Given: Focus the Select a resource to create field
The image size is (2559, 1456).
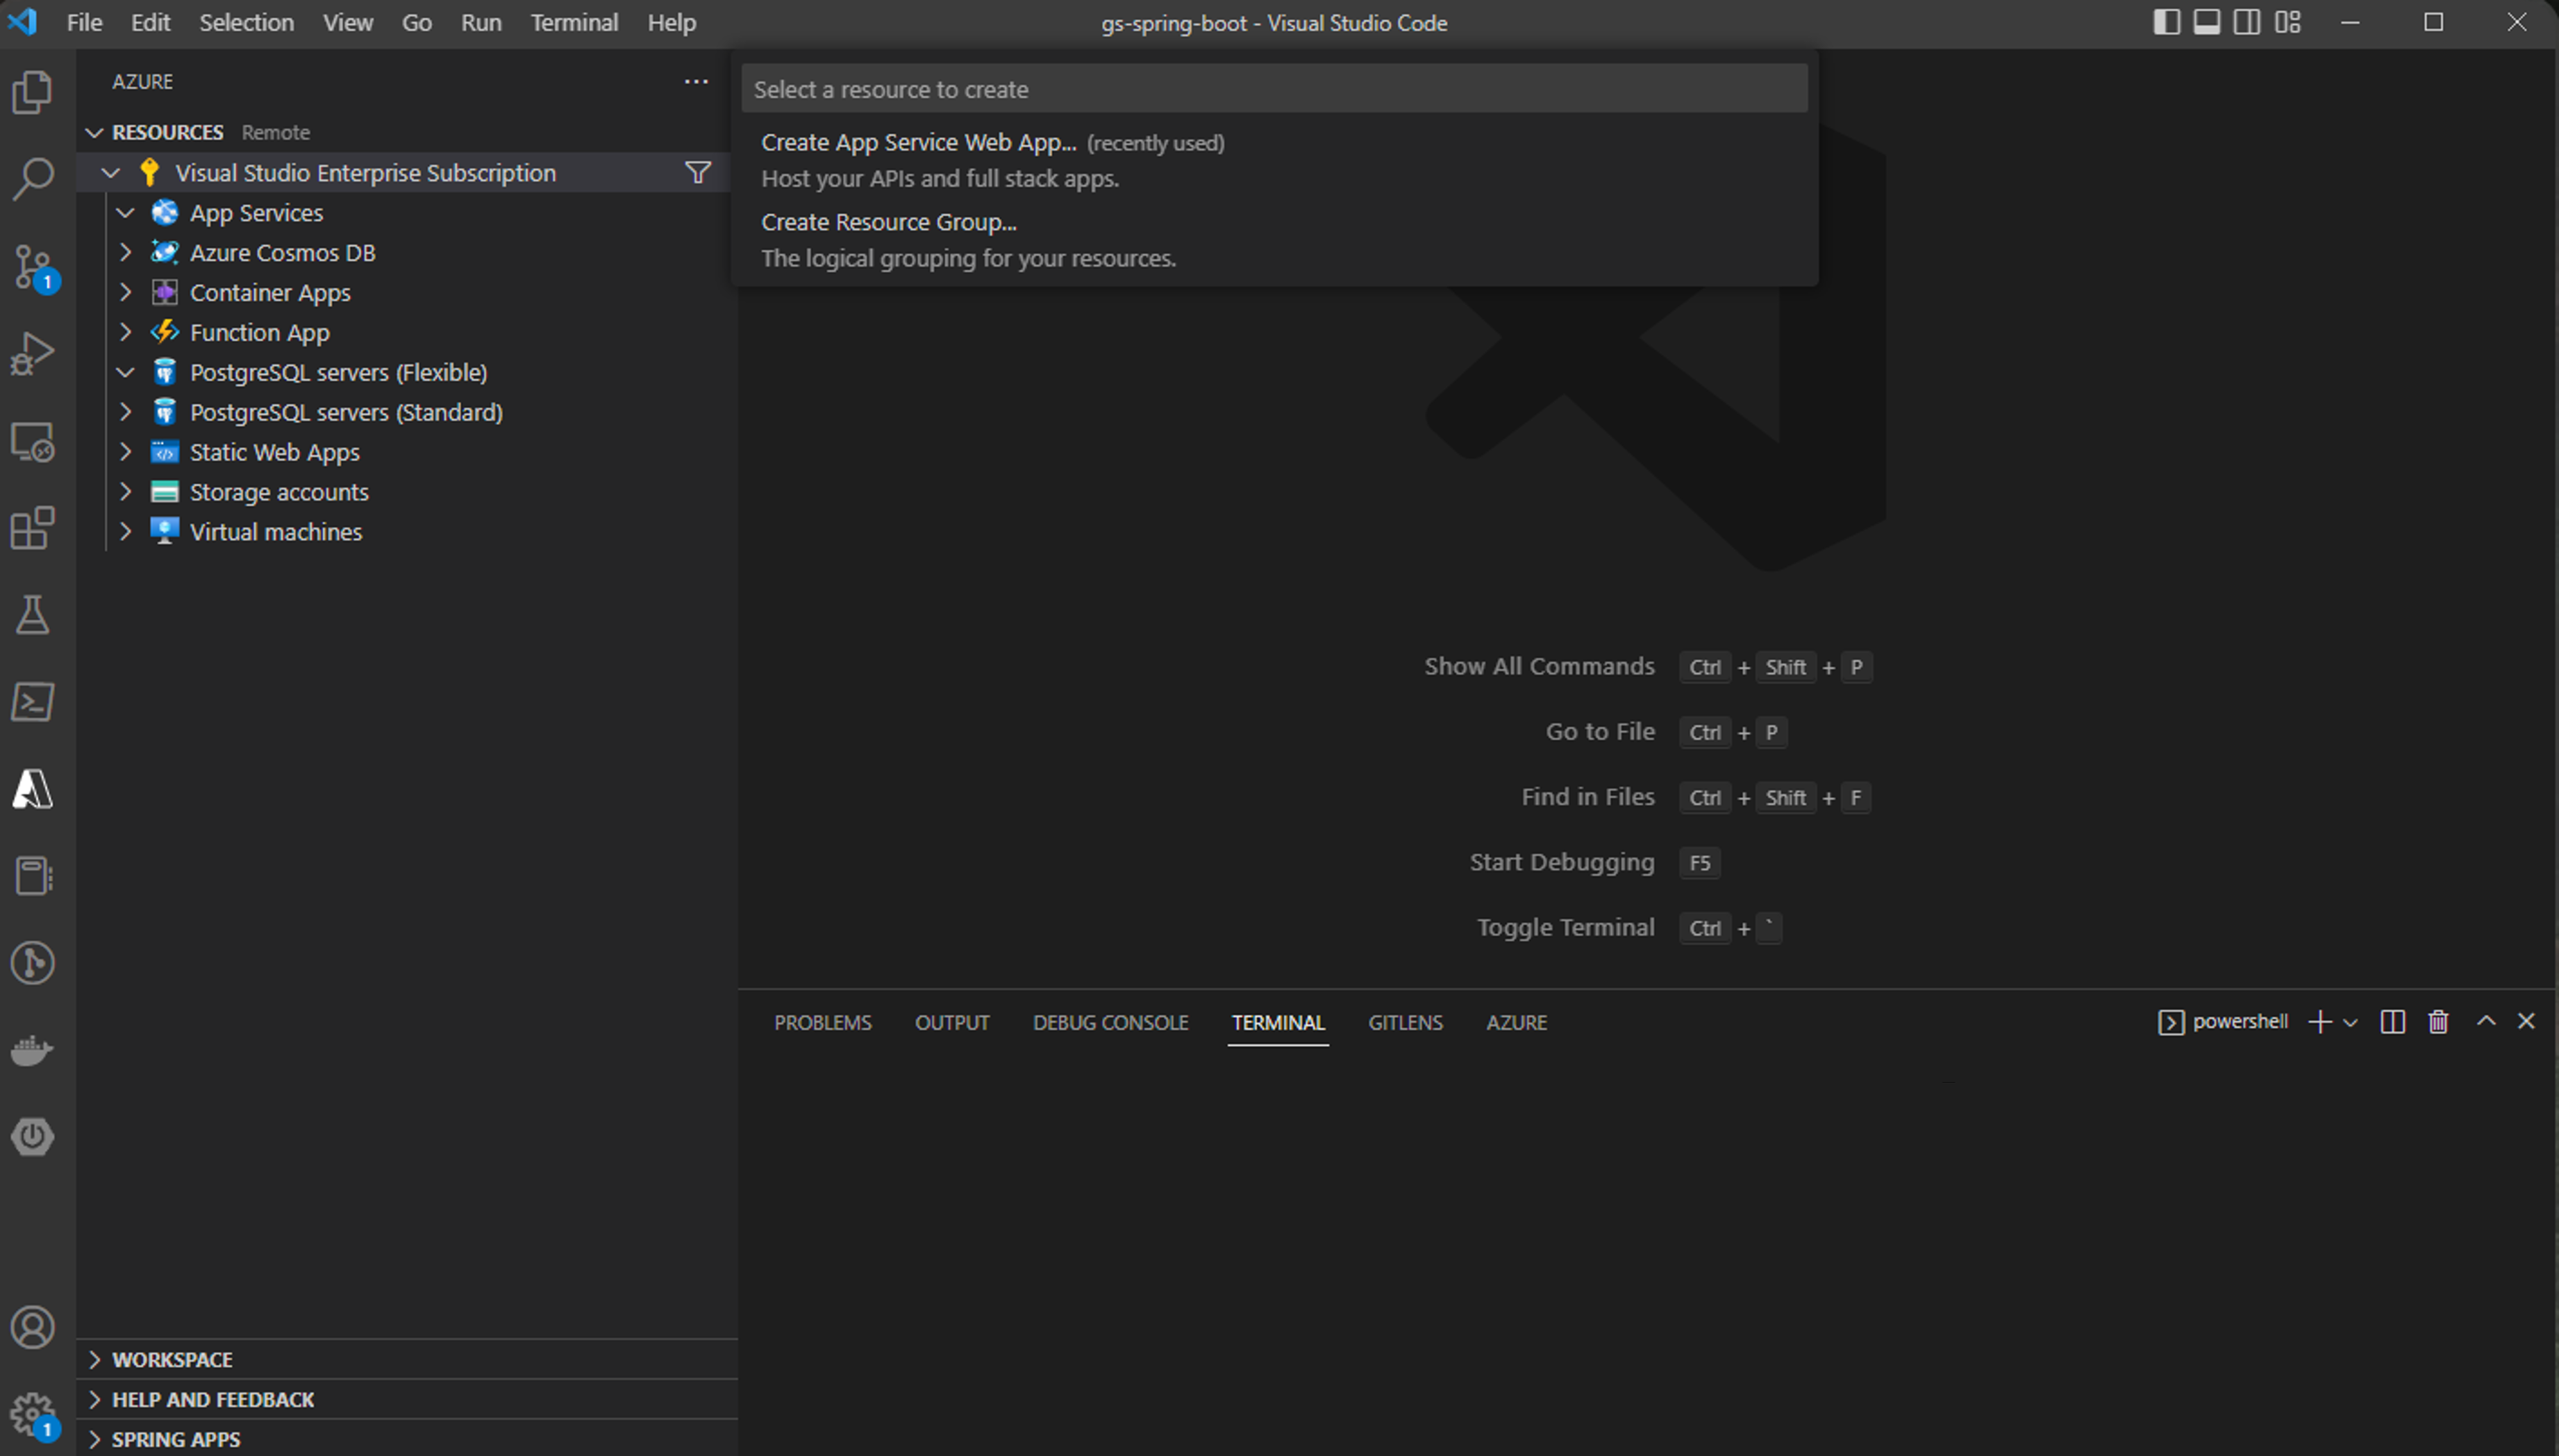Looking at the screenshot, I should point(1274,89).
